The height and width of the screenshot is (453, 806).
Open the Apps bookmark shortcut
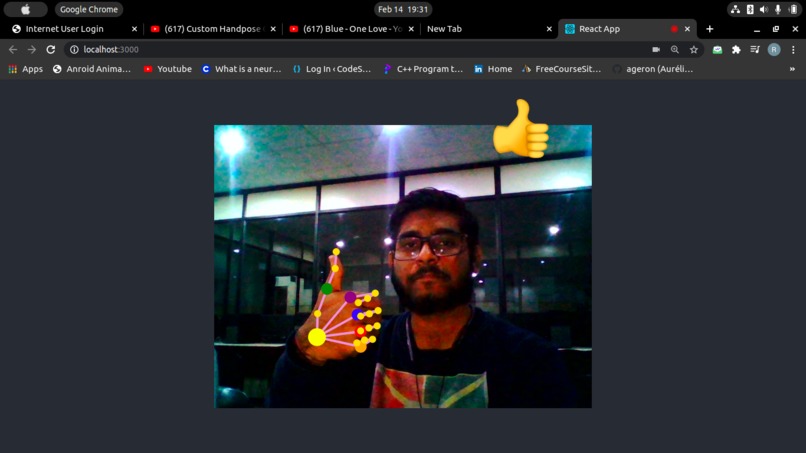click(26, 69)
